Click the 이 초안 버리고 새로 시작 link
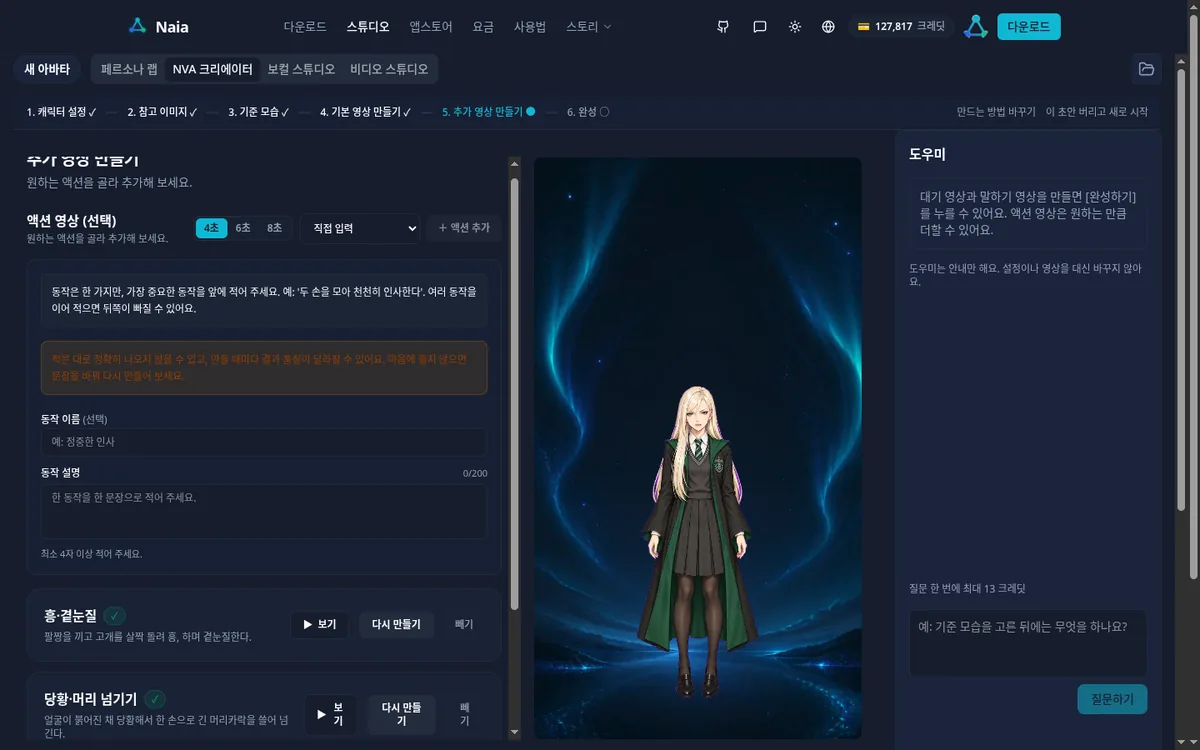1200x750 pixels. pos(1097,112)
